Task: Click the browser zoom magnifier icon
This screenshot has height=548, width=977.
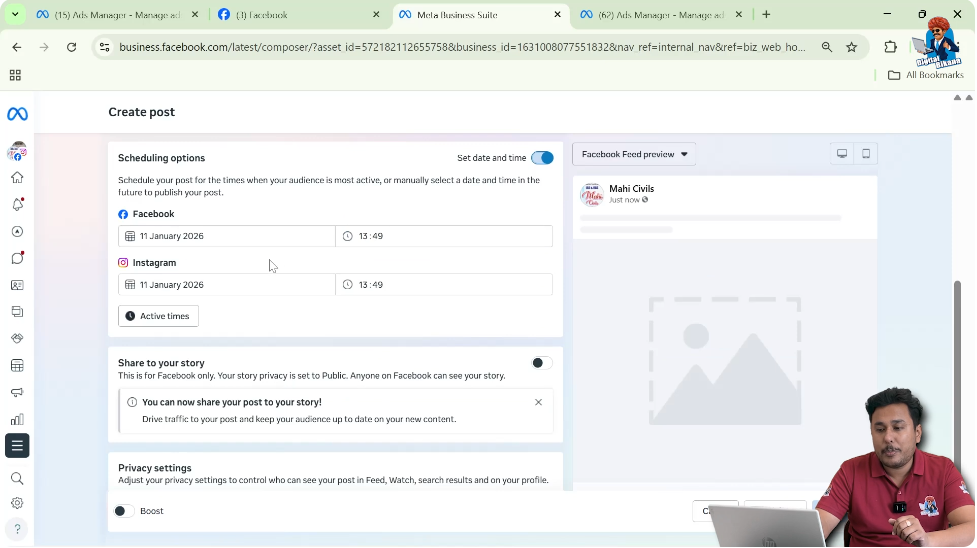Action: point(827,47)
